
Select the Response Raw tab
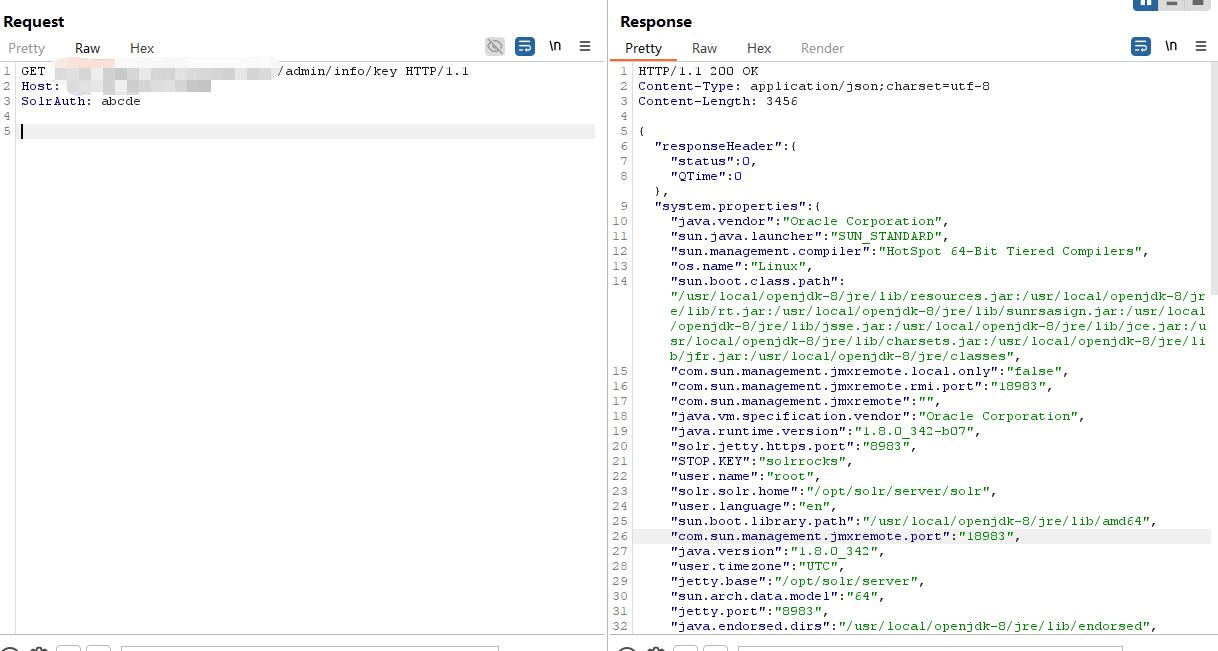[x=704, y=48]
